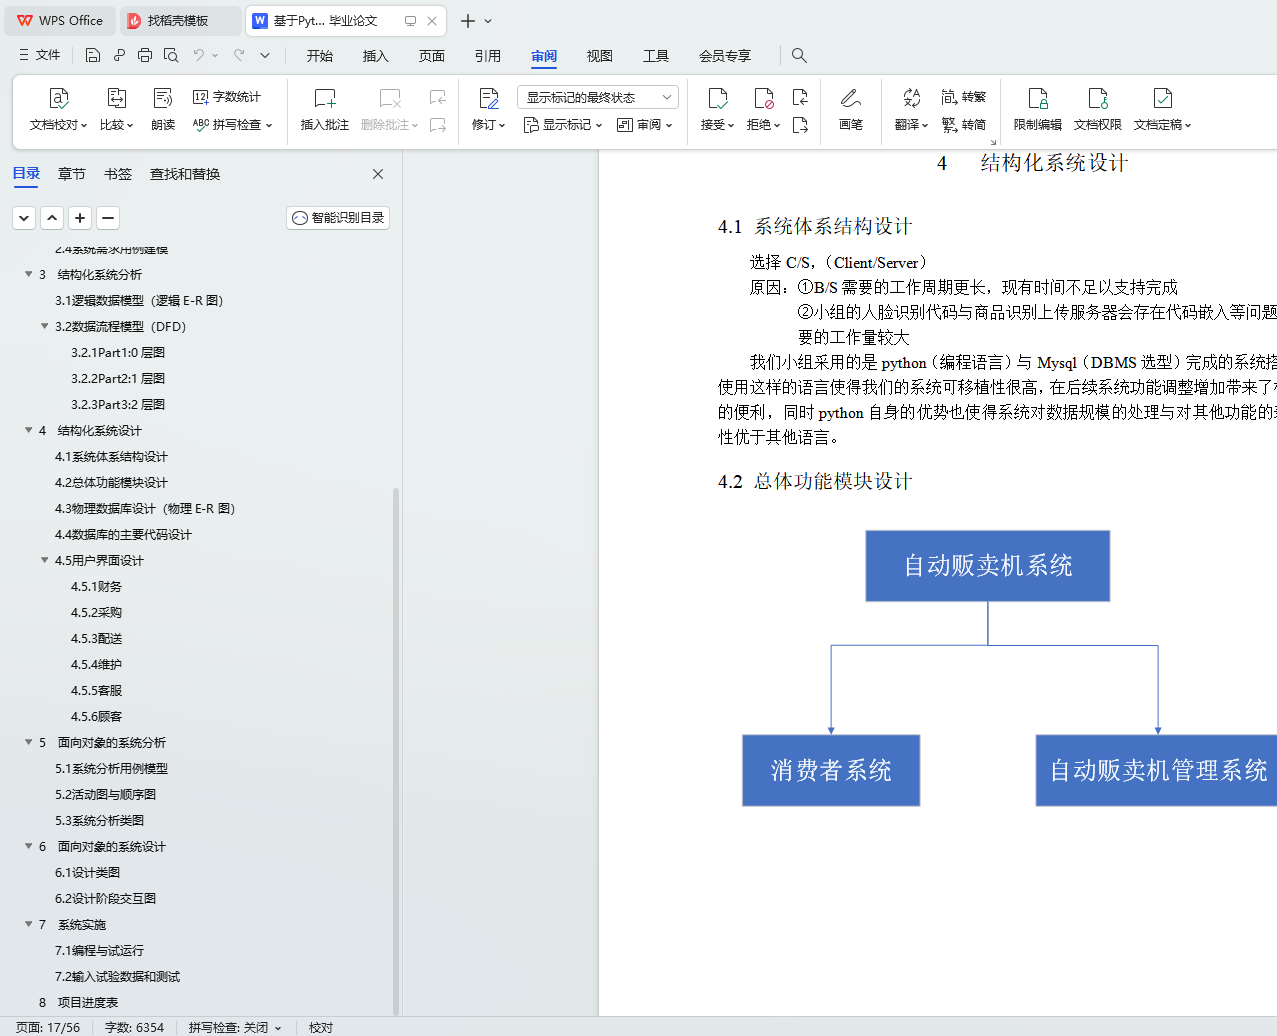
Task: Go to 5.2活动图与顺序图 heading
Action: (x=105, y=794)
